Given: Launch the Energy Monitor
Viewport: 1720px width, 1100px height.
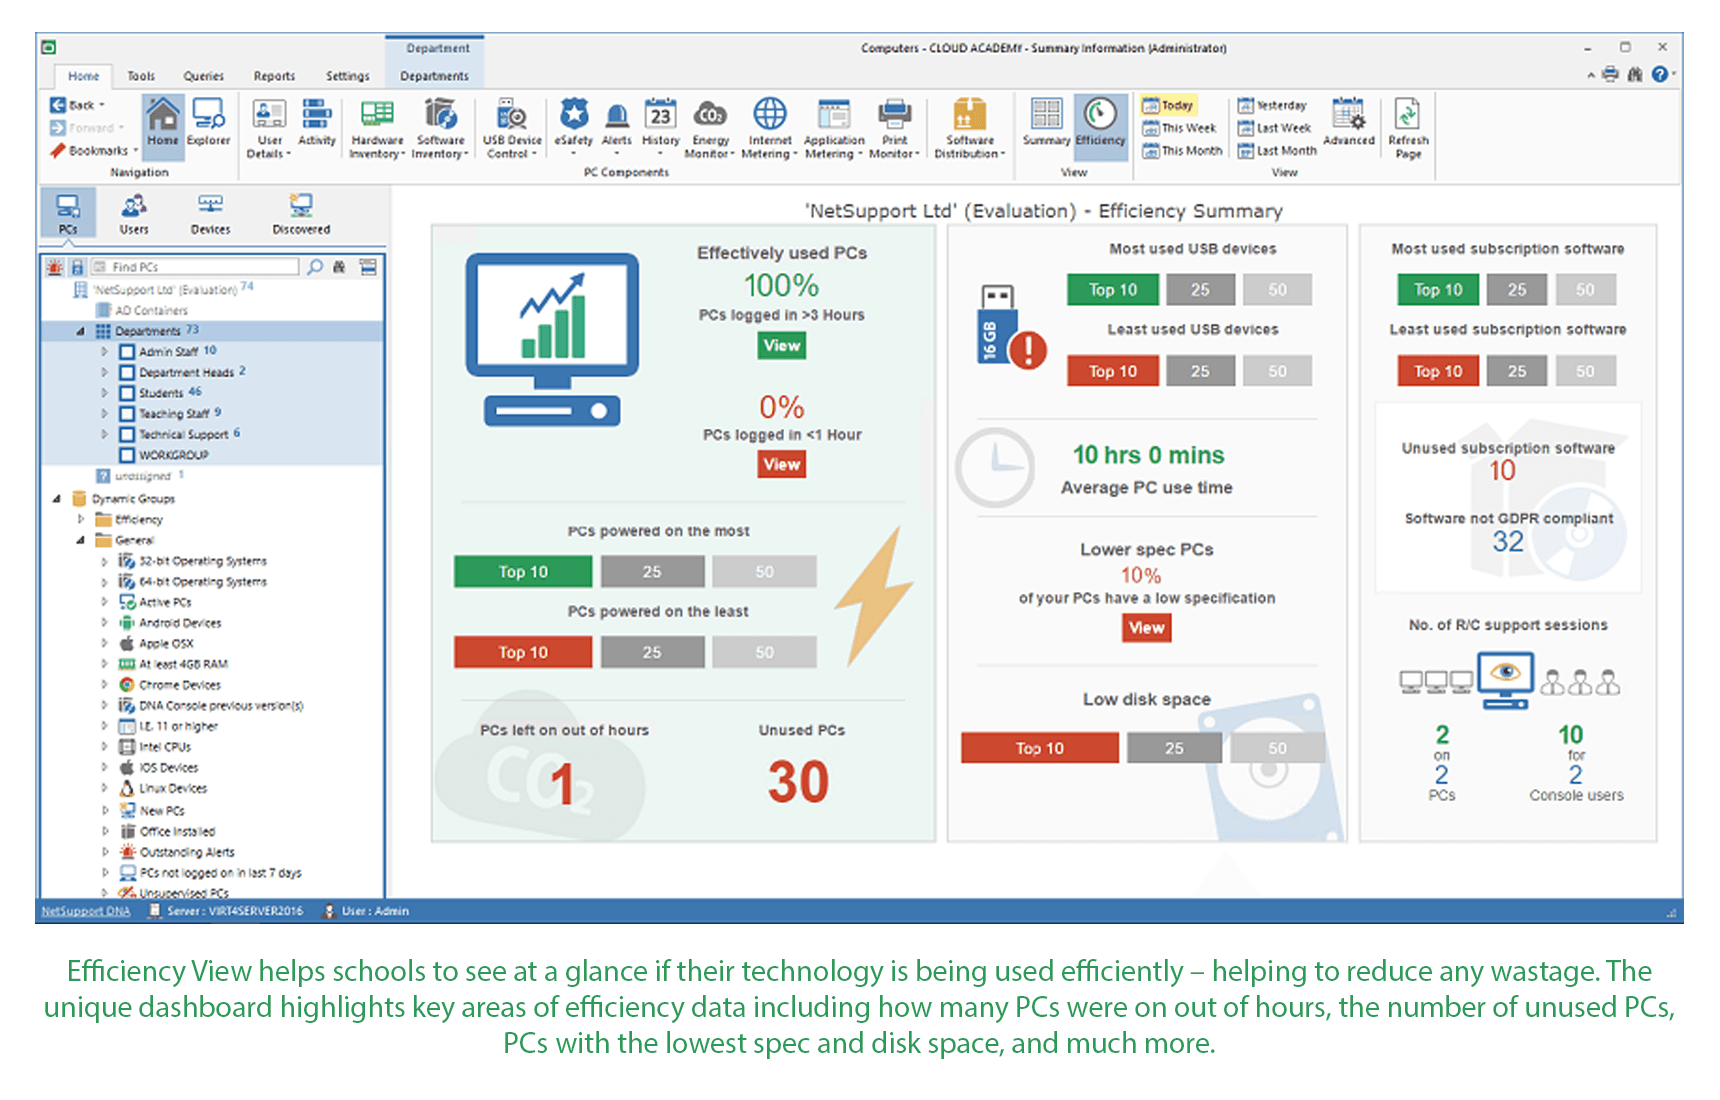Looking at the screenshot, I should tap(710, 127).
